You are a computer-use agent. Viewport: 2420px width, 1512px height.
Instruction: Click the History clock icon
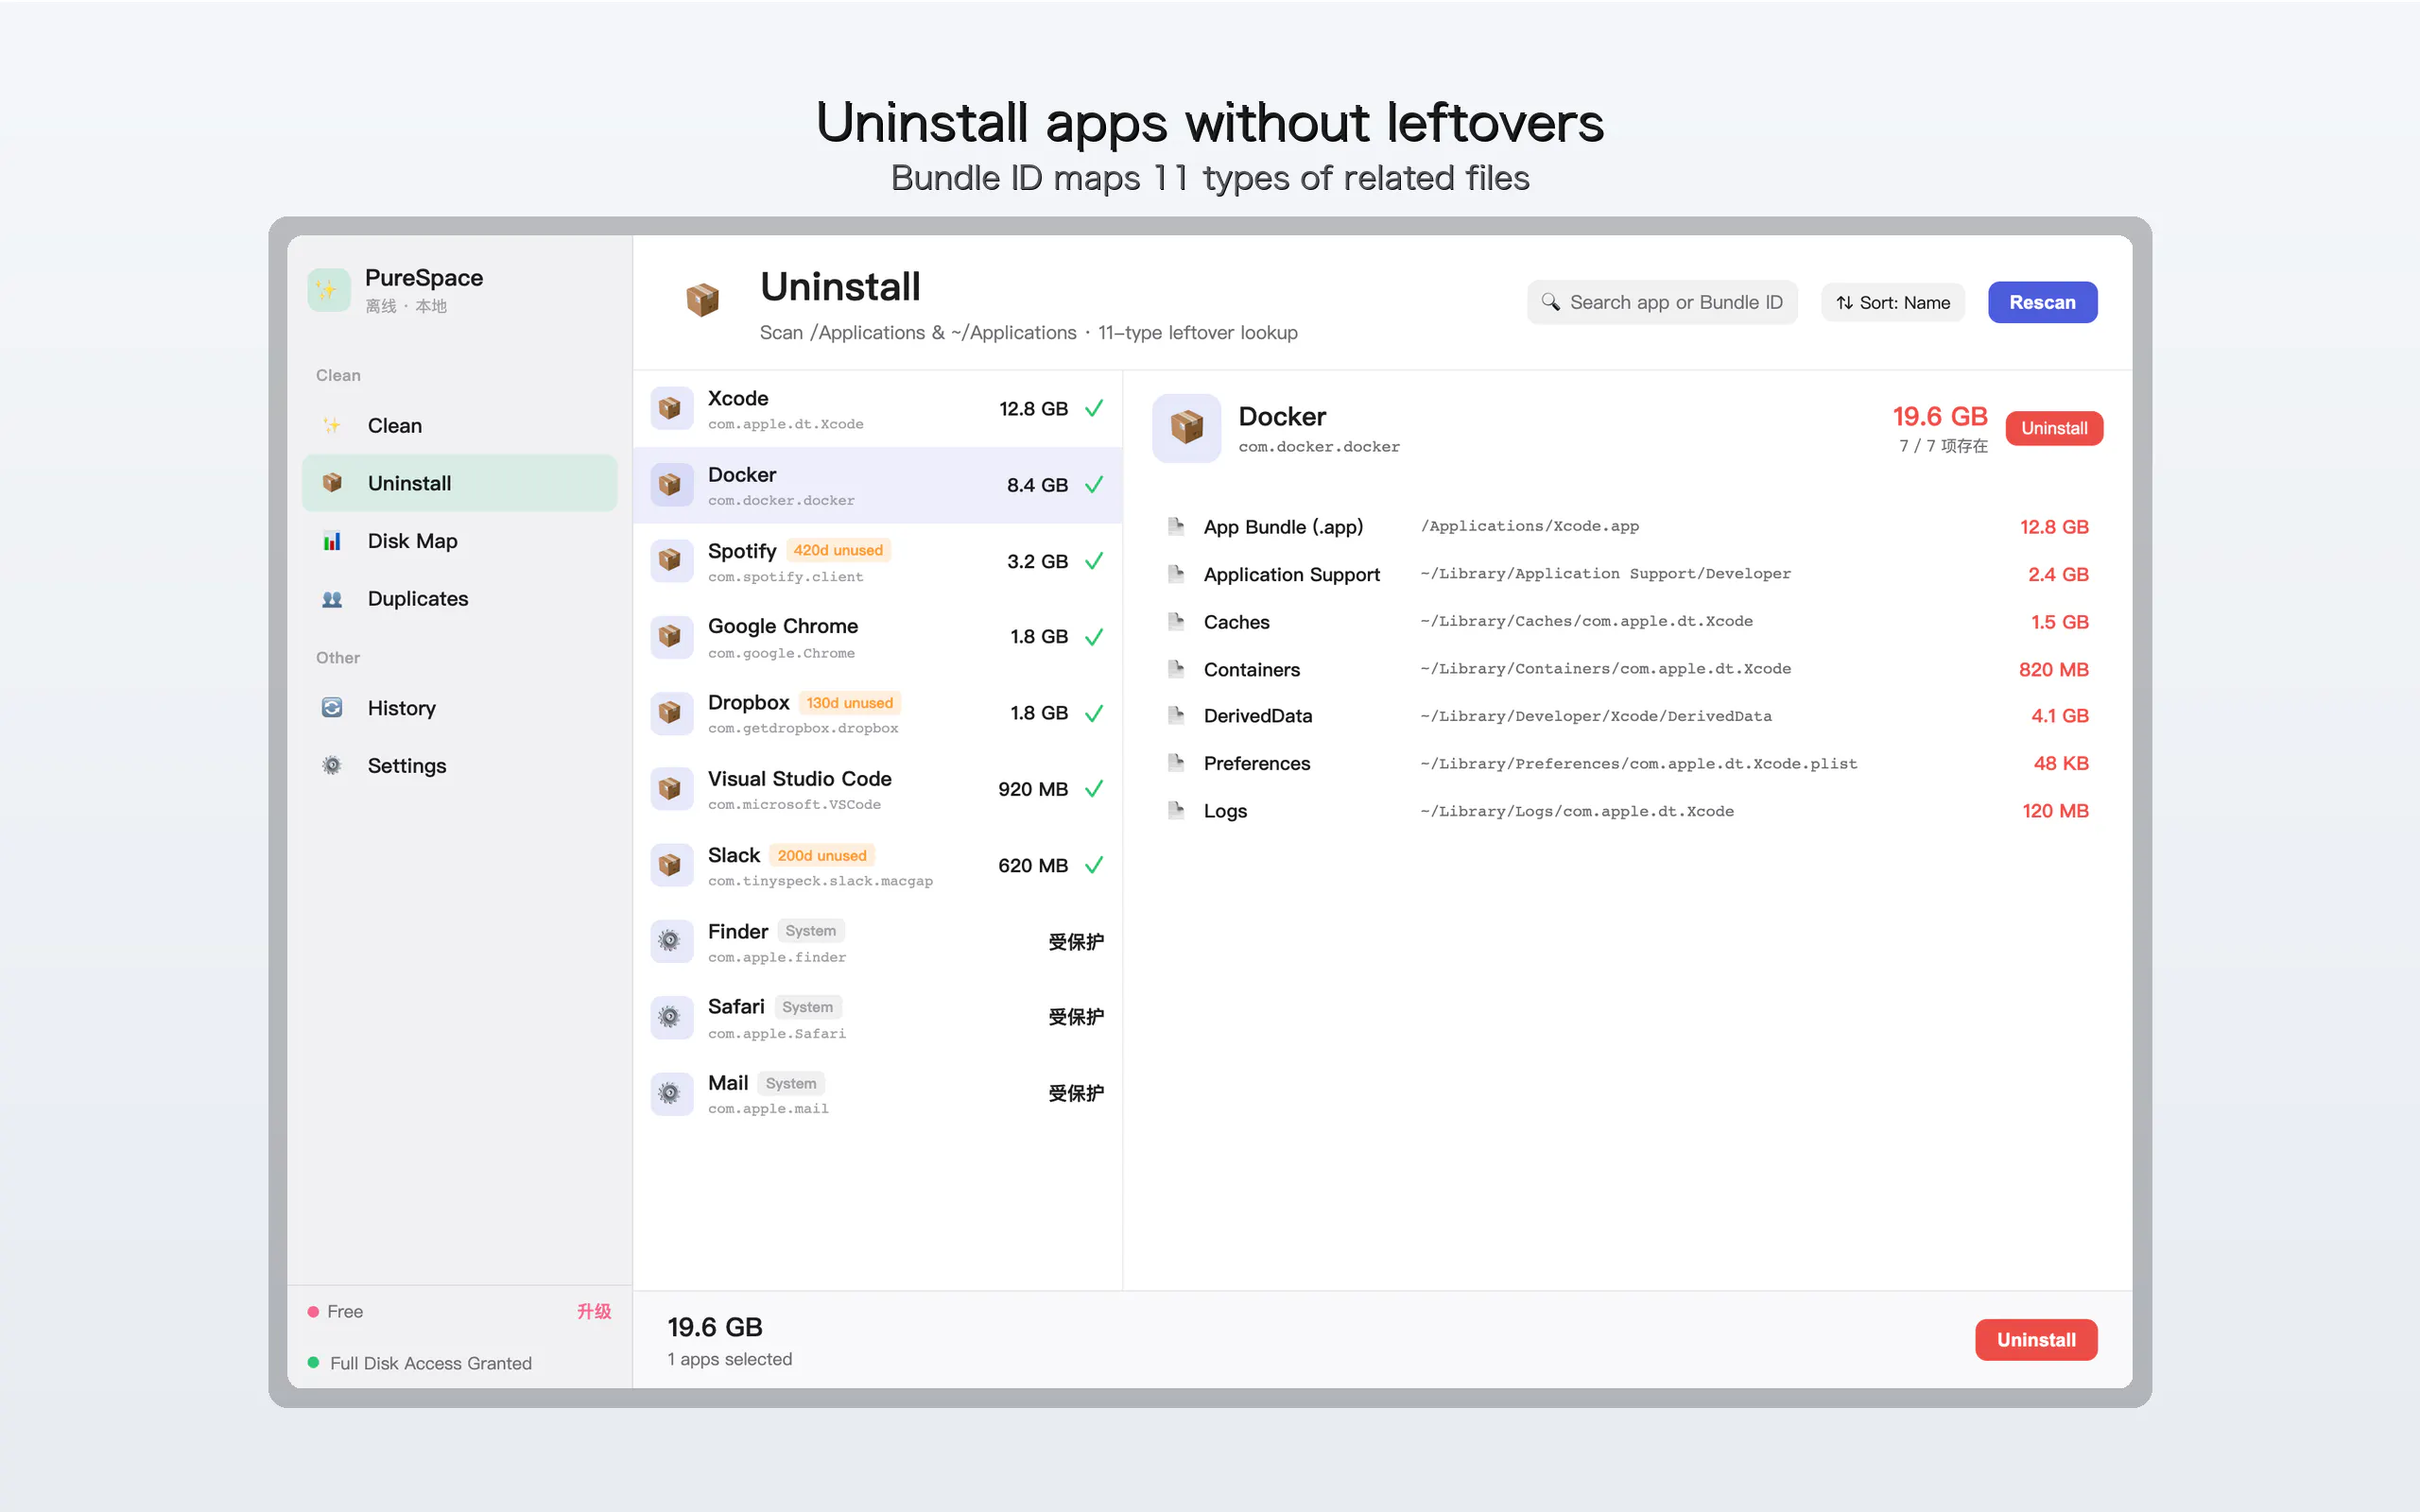click(x=332, y=708)
